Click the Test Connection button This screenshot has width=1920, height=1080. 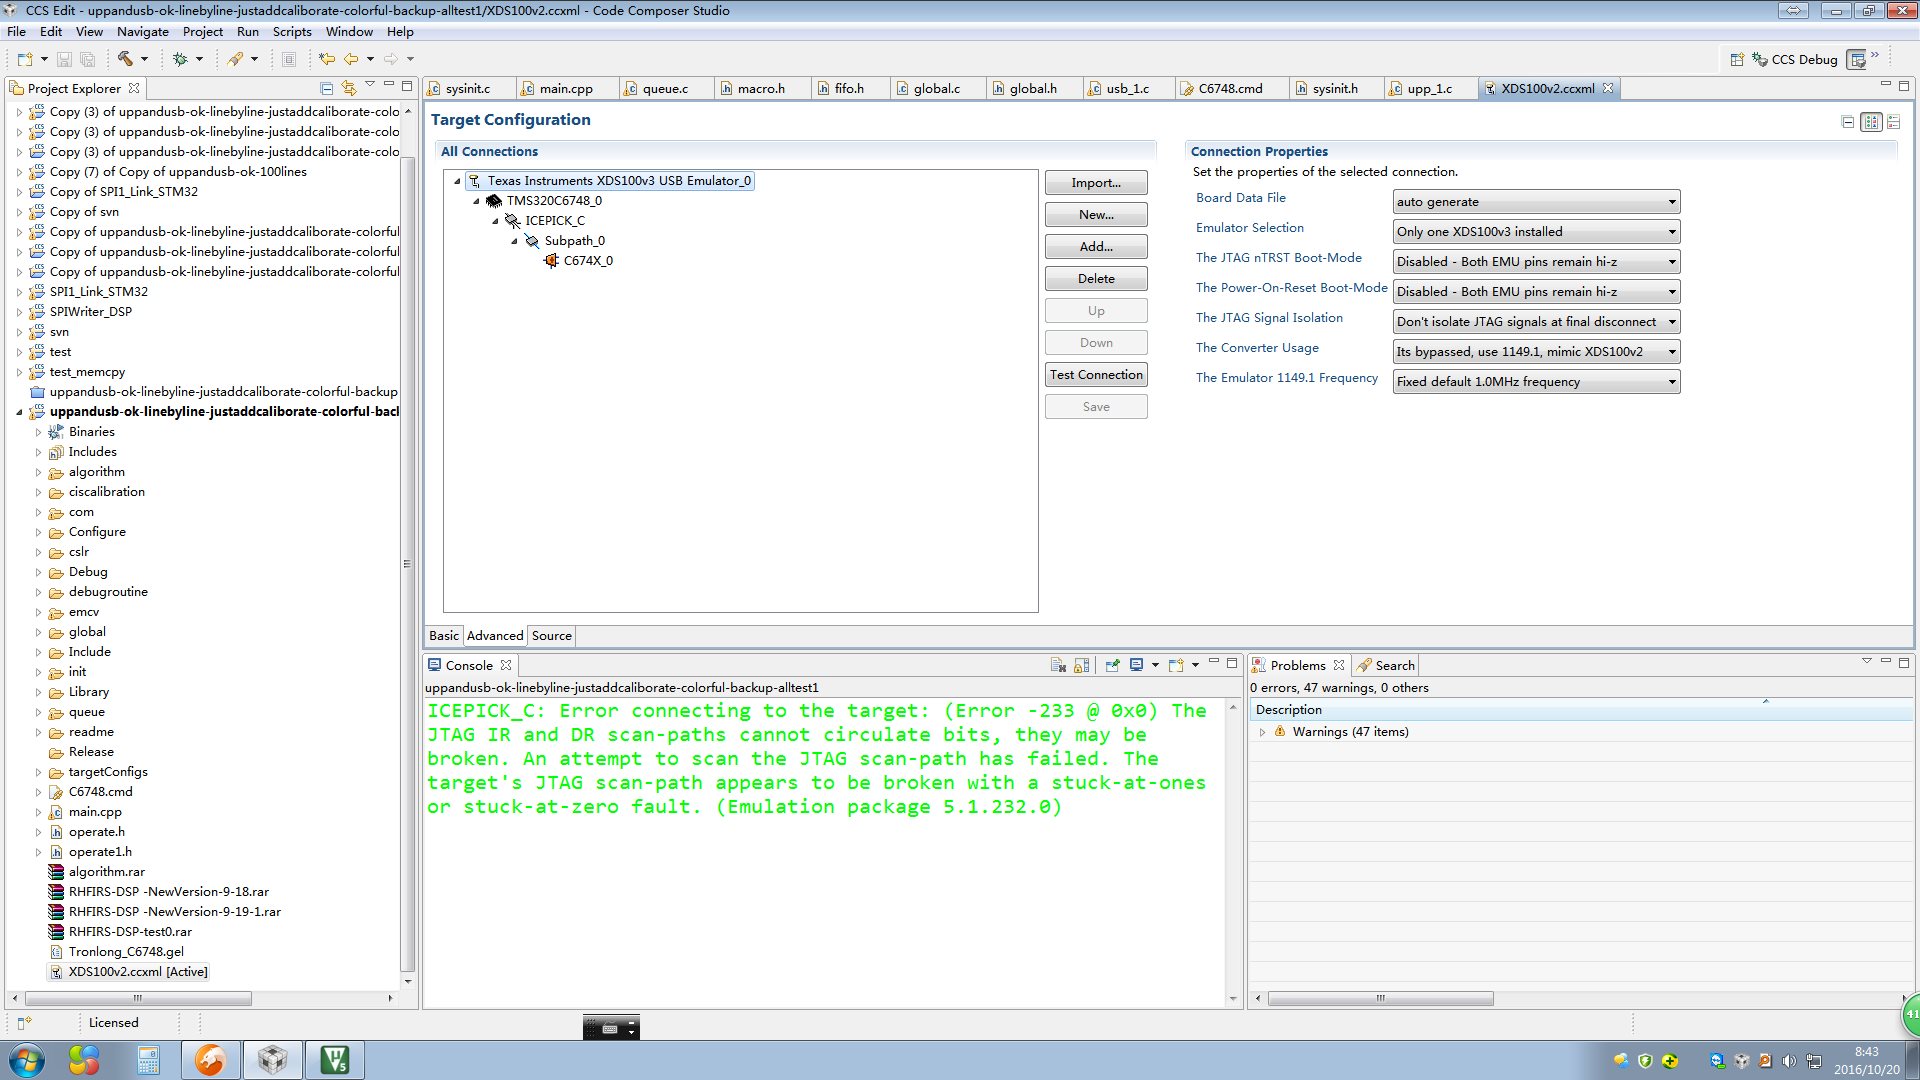coord(1096,375)
